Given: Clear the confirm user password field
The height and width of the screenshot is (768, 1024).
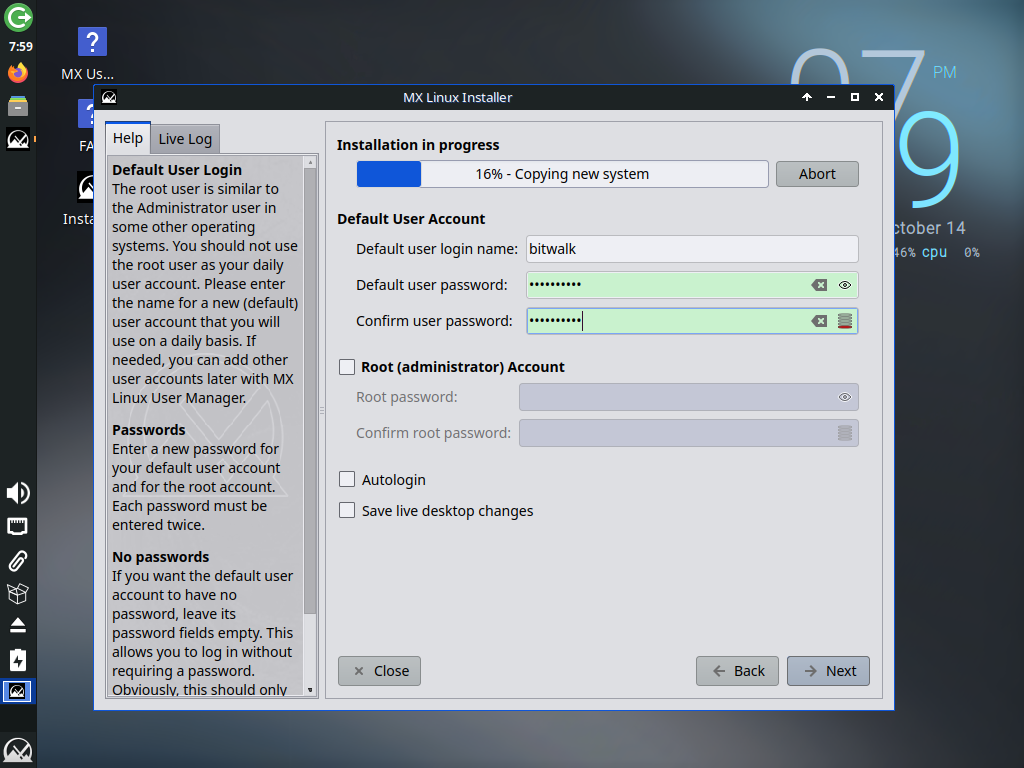Looking at the screenshot, I should [x=819, y=321].
